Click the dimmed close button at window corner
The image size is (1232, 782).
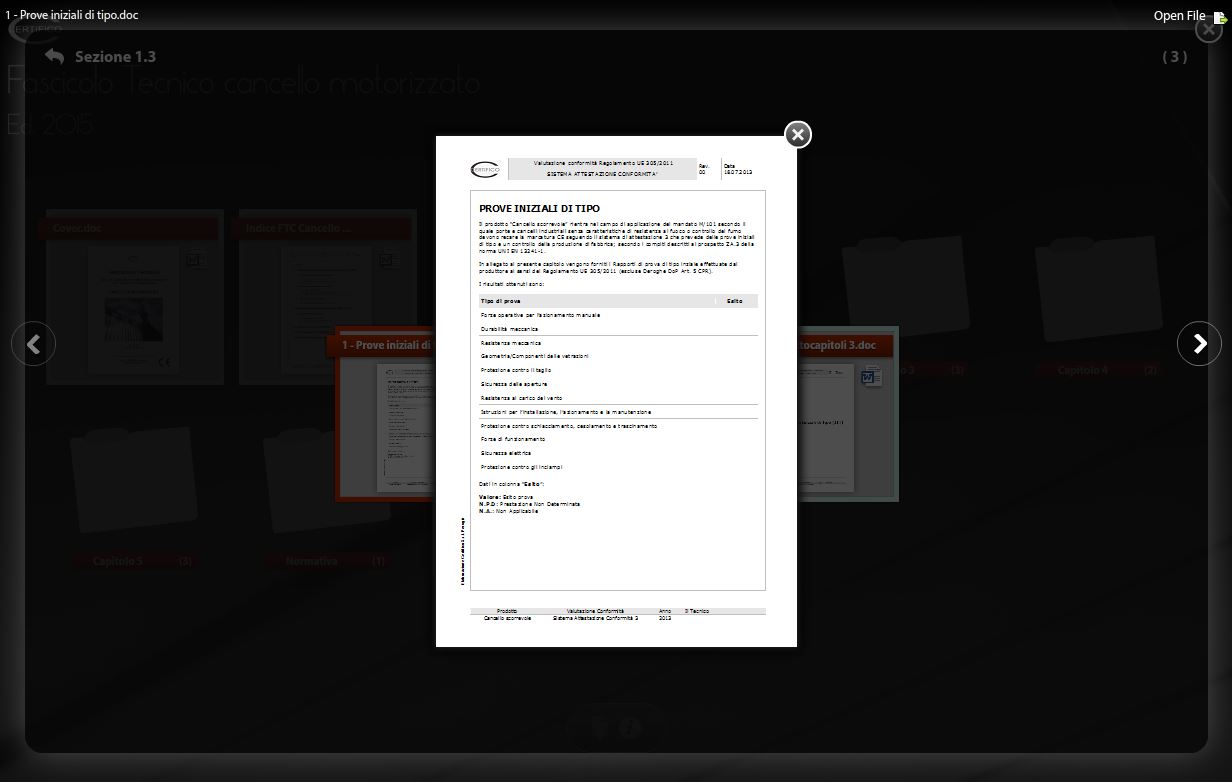tap(1207, 29)
